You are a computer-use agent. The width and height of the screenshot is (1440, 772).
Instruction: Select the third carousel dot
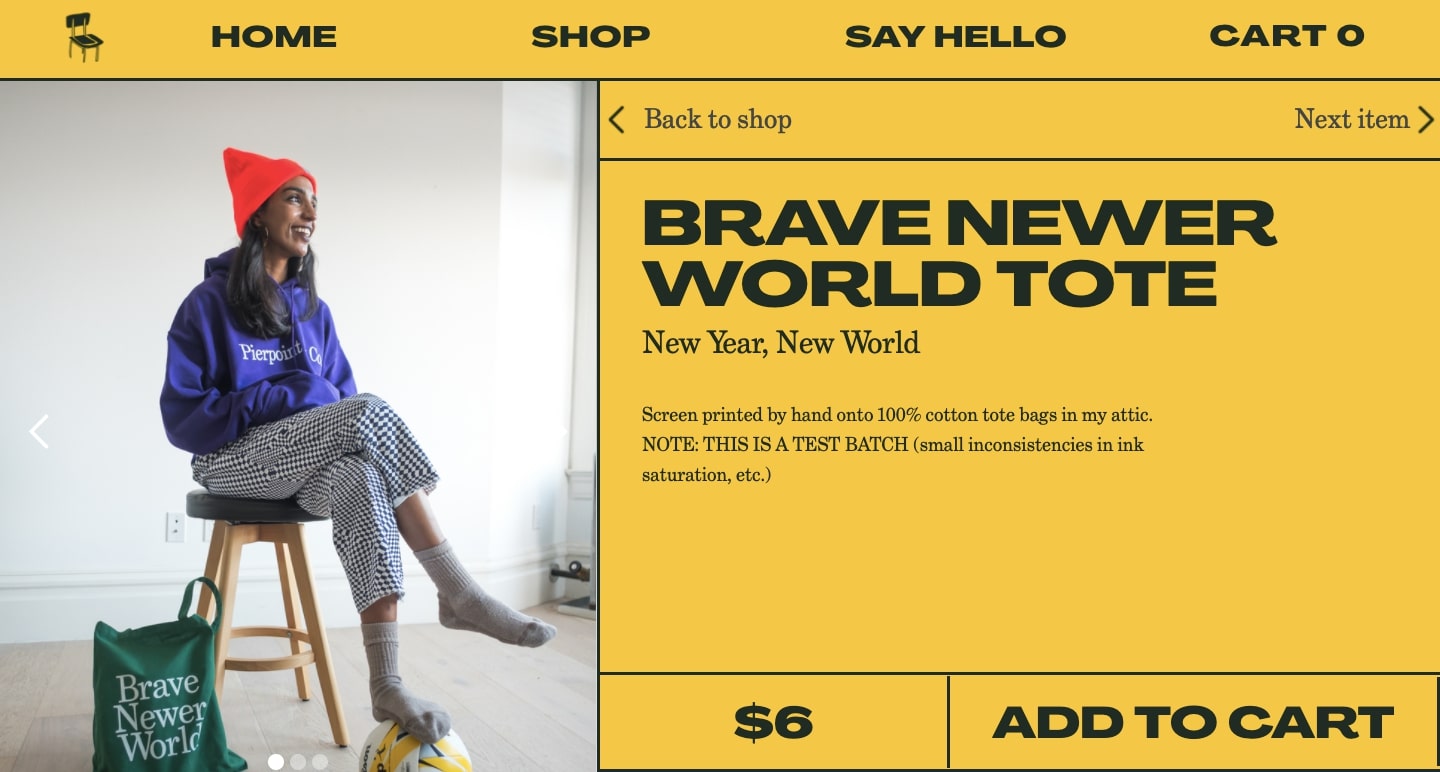click(x=320, y=762)
